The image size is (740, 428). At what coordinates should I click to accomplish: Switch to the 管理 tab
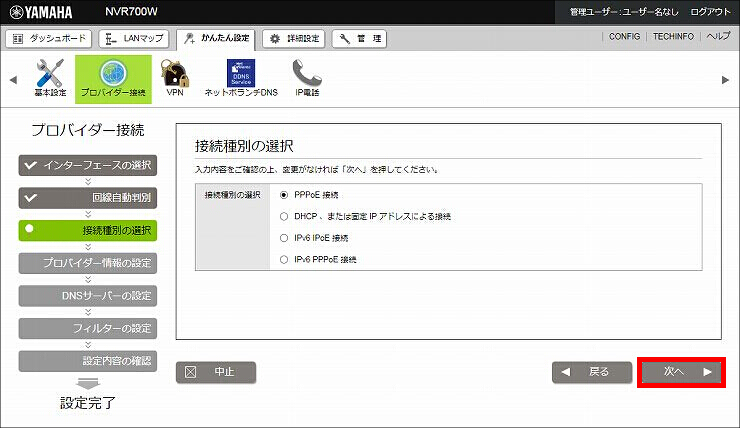(359, 39)
